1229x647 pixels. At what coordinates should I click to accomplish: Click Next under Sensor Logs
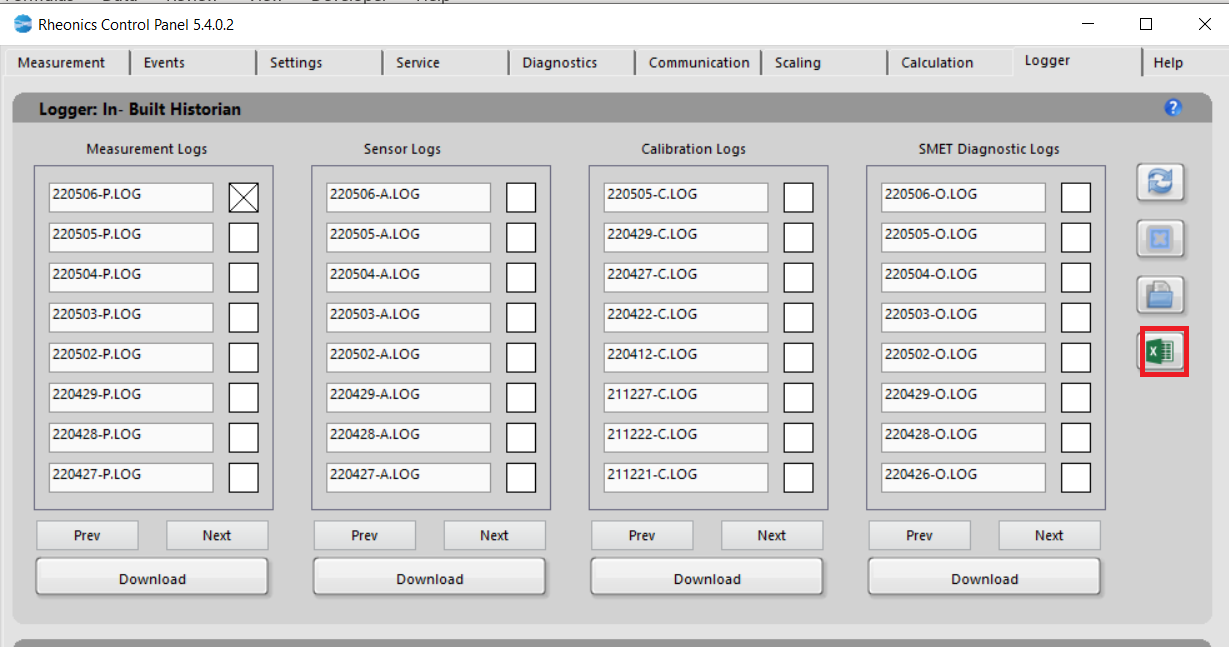494,535
